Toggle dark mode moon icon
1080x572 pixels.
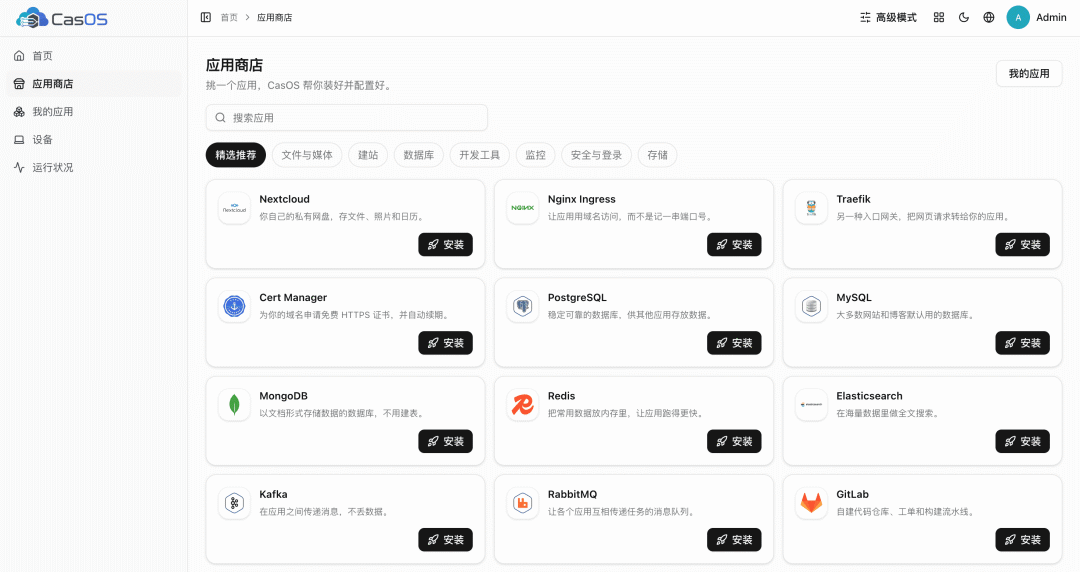pos(964,17)
